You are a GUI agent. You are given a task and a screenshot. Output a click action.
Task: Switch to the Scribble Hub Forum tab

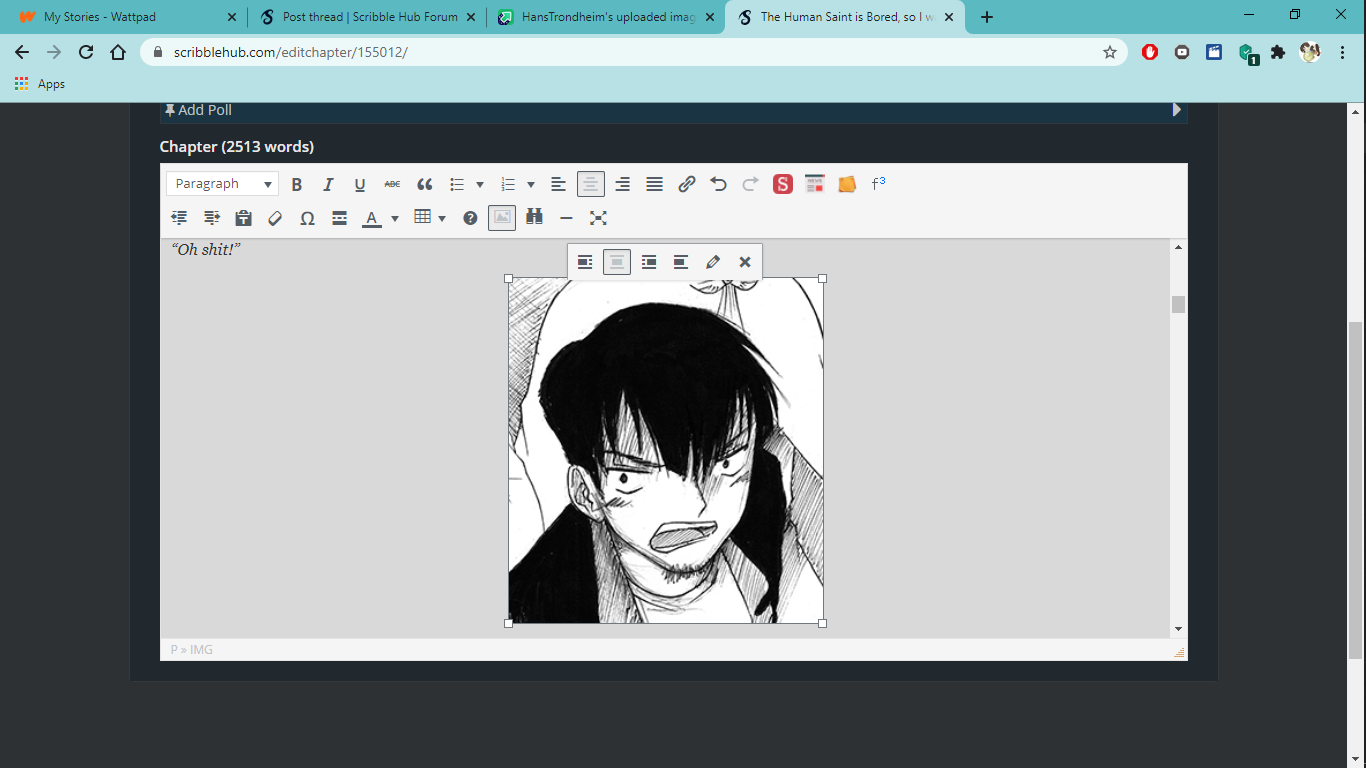tap(366, 17)
